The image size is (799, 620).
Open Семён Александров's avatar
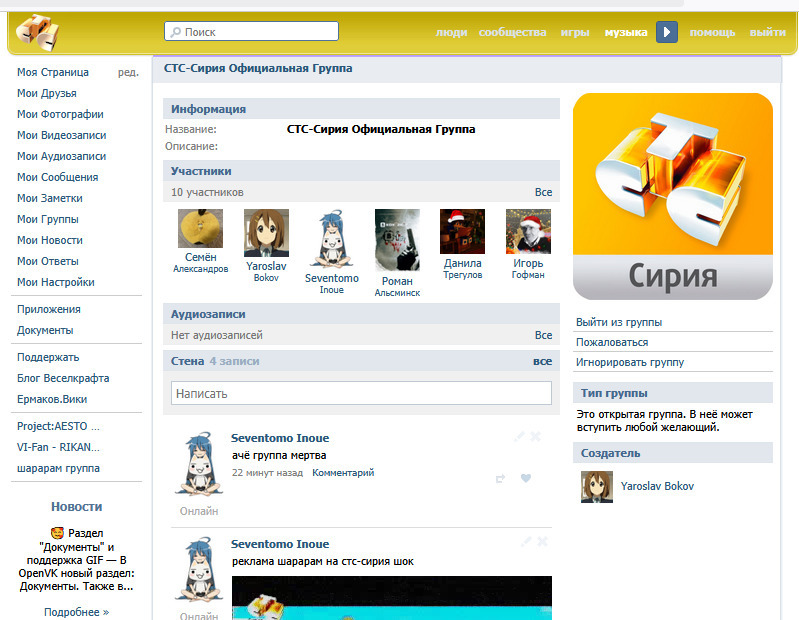200,228
